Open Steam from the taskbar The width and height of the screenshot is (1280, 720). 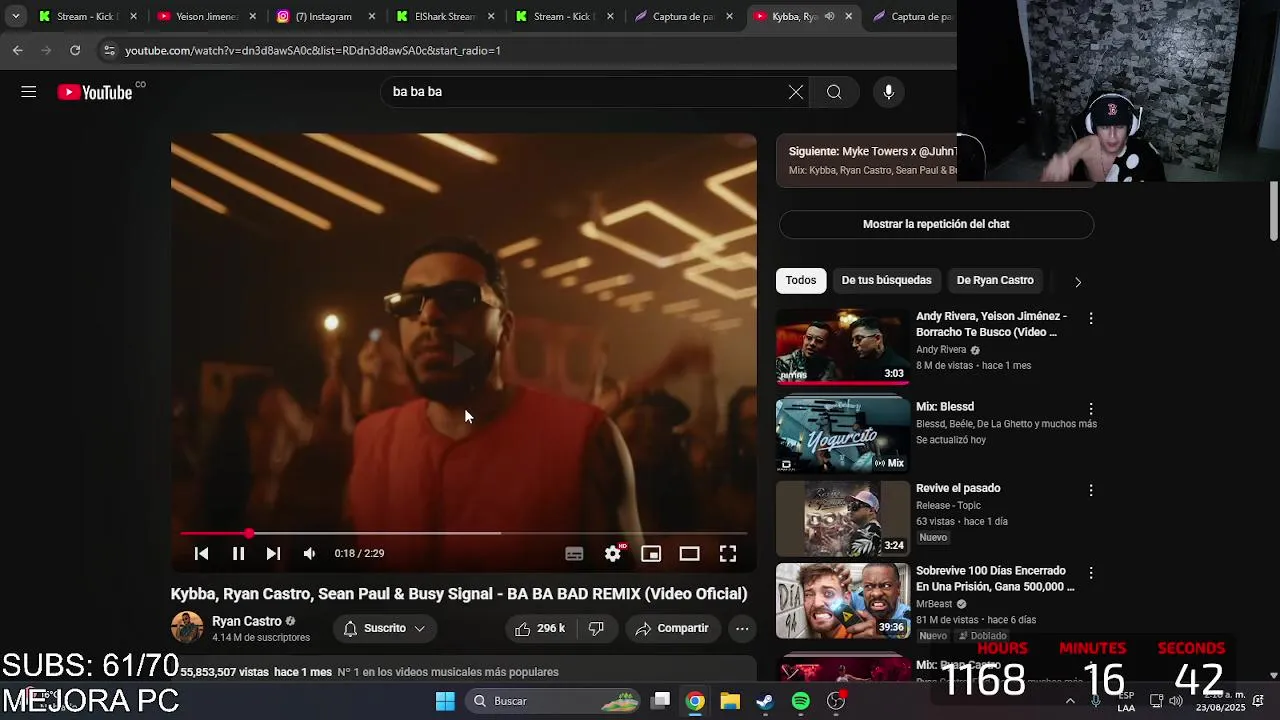point(765,701)
